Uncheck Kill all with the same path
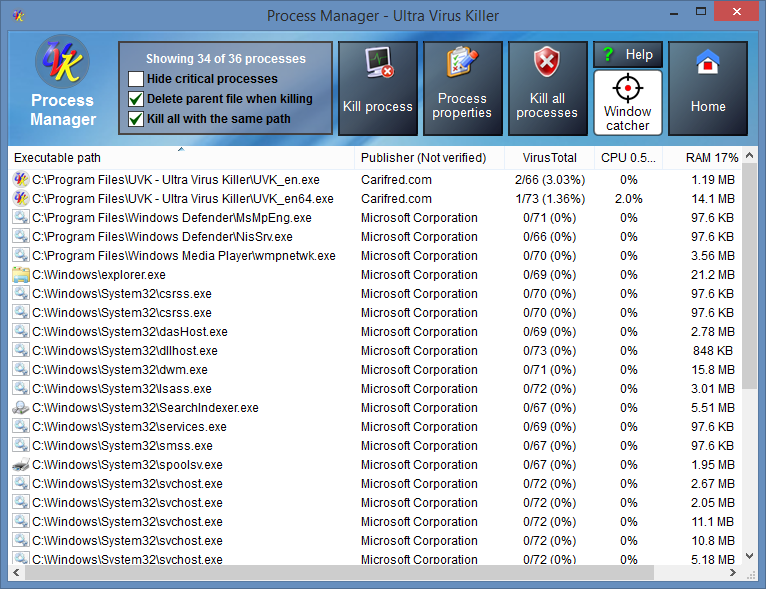 pyautogui.click(x=136, y=119)
